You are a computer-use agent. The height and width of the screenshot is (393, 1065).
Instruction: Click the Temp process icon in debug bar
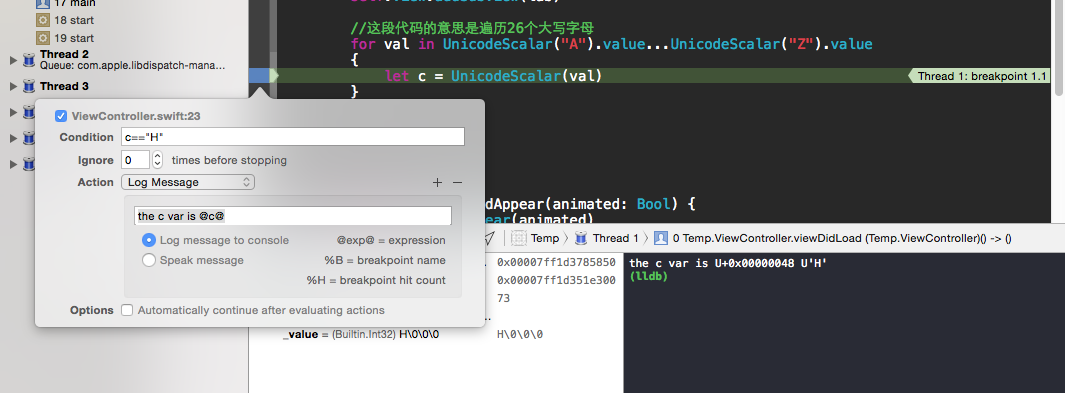click(520, 238)
